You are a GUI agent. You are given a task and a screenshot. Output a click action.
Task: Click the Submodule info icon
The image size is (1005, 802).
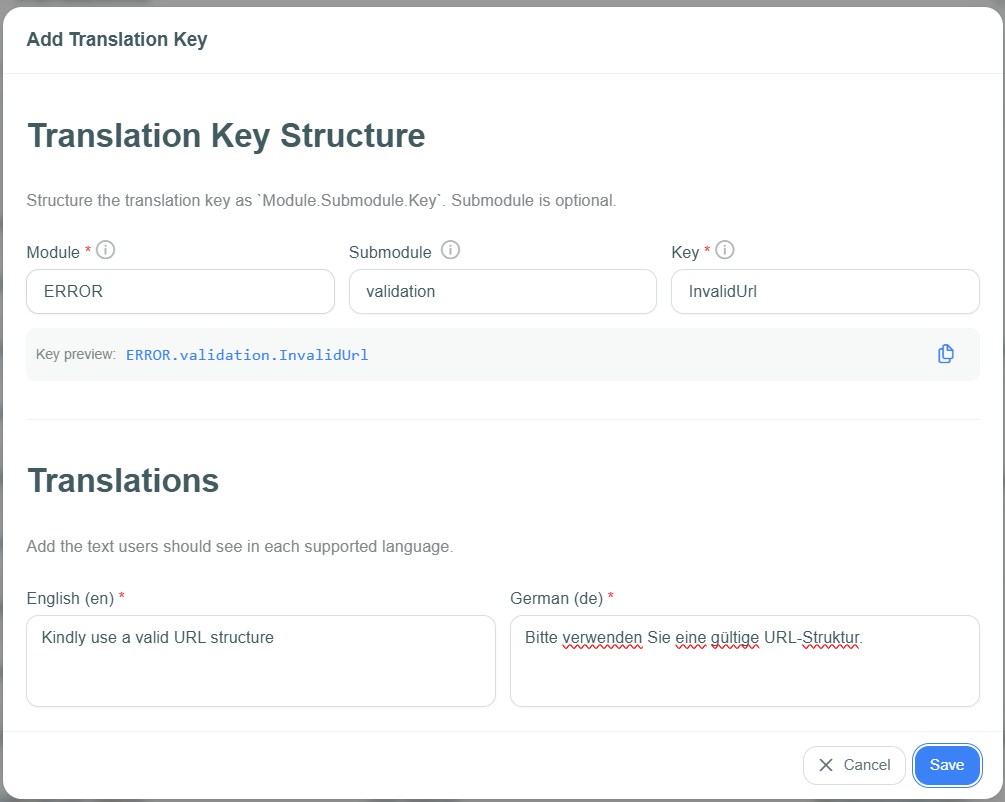click(451, 250)
